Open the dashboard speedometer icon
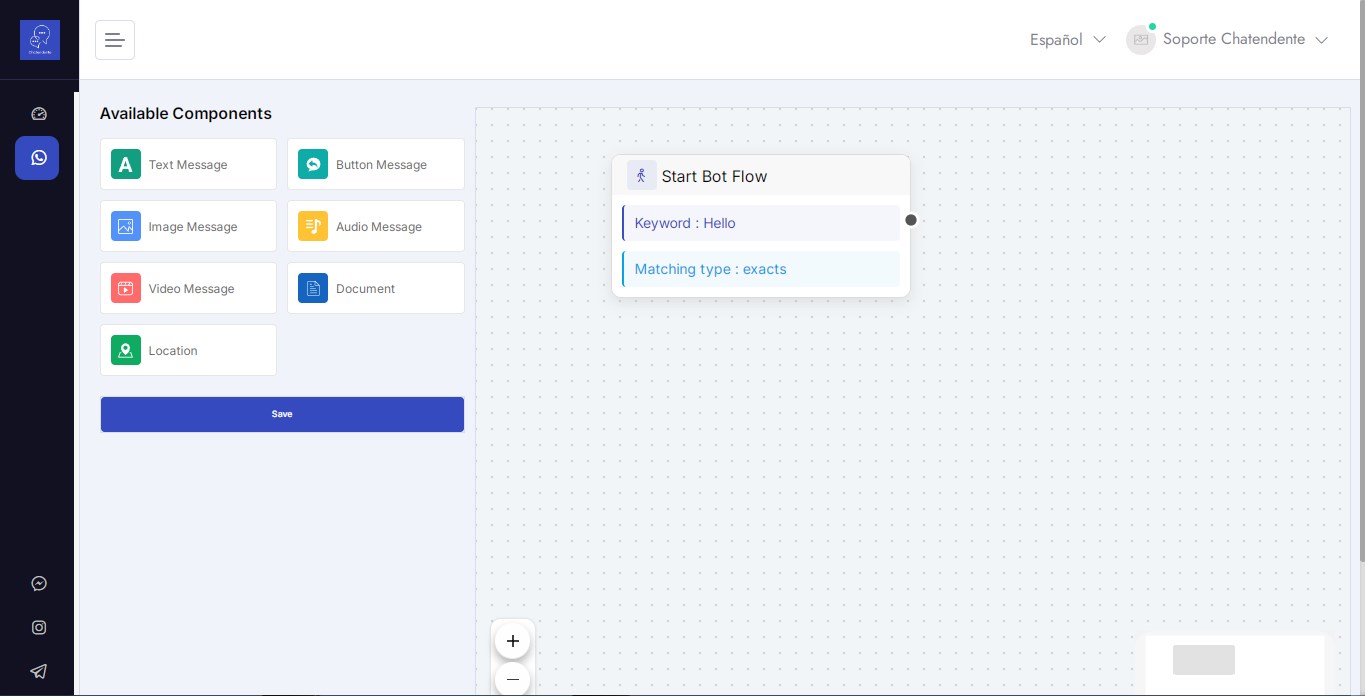This screenshot has width=1365, height=696. [38, 114]
